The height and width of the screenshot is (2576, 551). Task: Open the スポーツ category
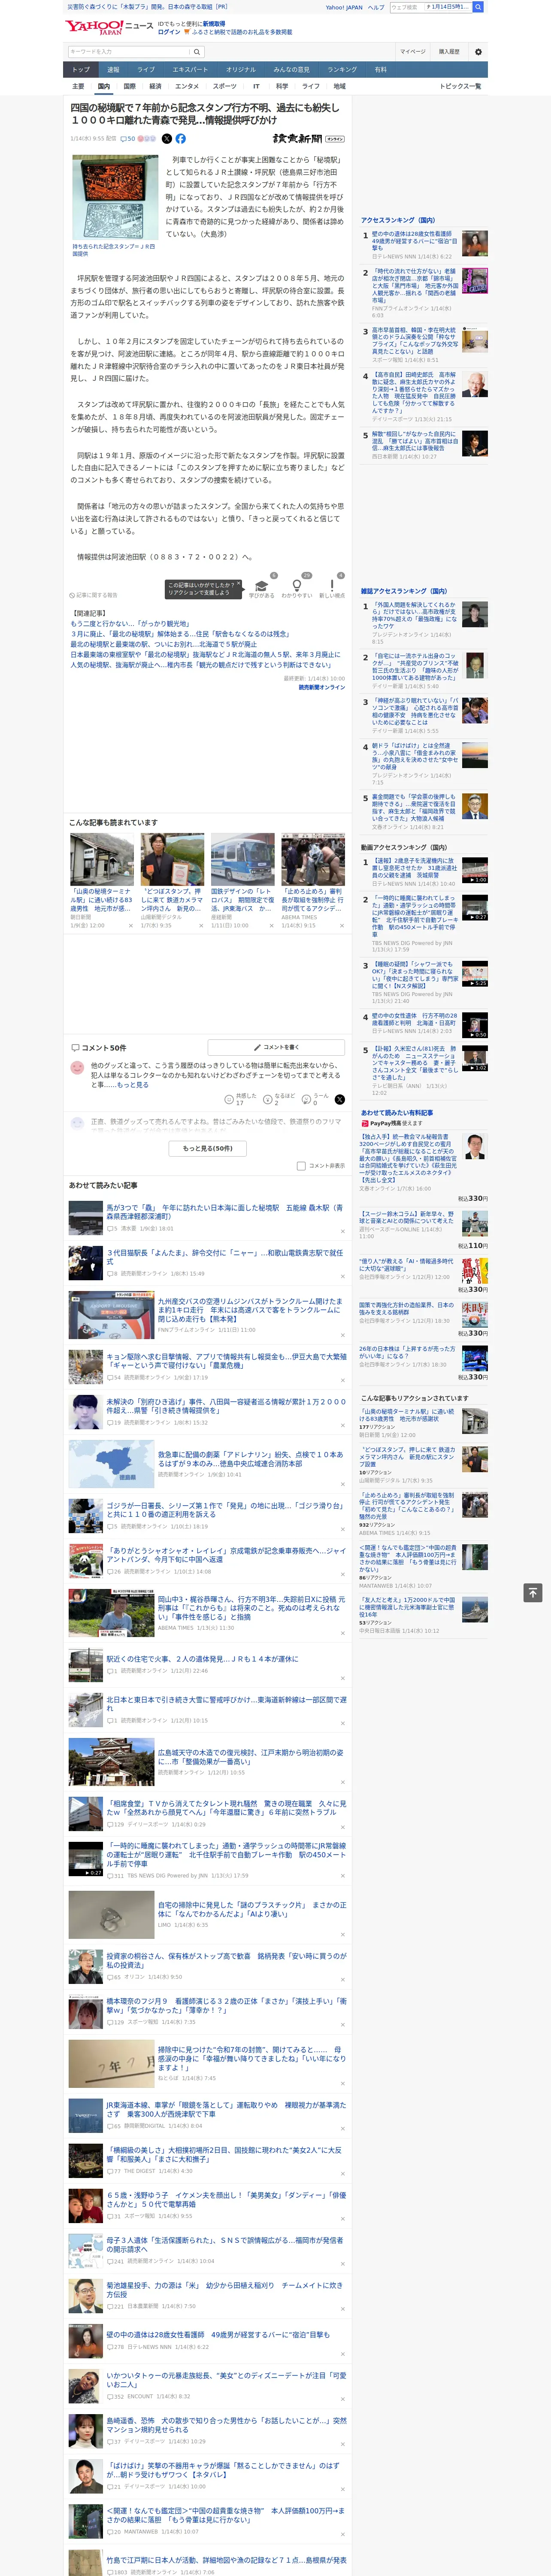point(225,86)
